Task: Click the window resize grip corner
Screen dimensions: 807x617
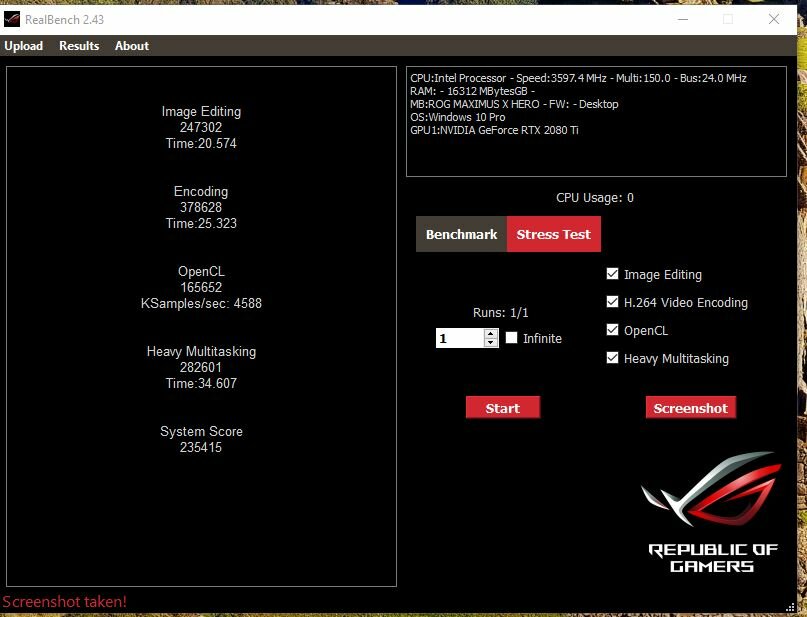Action: (791, 608)
